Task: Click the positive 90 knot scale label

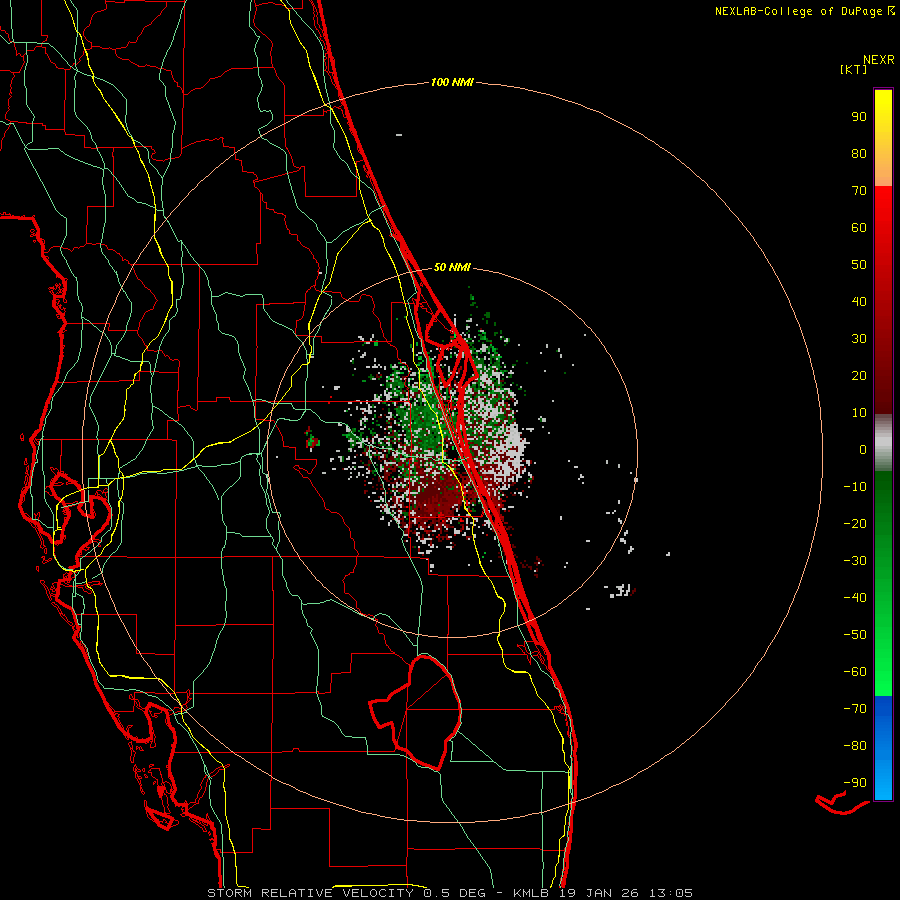Action: coord(859,117)
